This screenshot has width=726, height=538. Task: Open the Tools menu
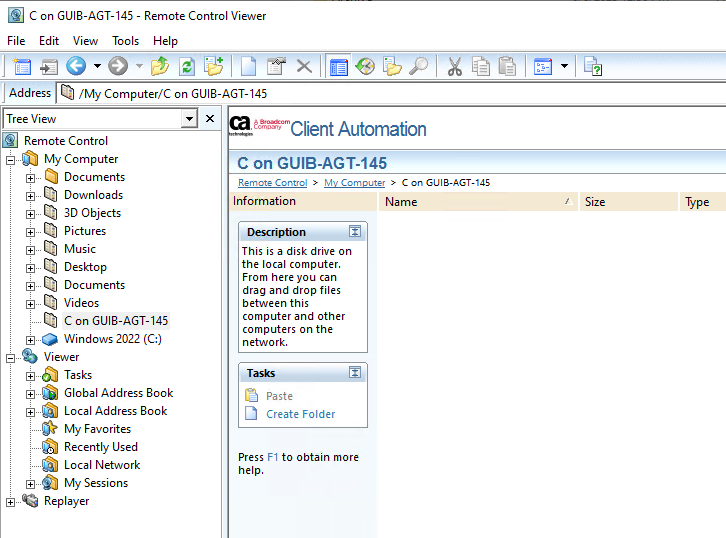coord(125,41)
